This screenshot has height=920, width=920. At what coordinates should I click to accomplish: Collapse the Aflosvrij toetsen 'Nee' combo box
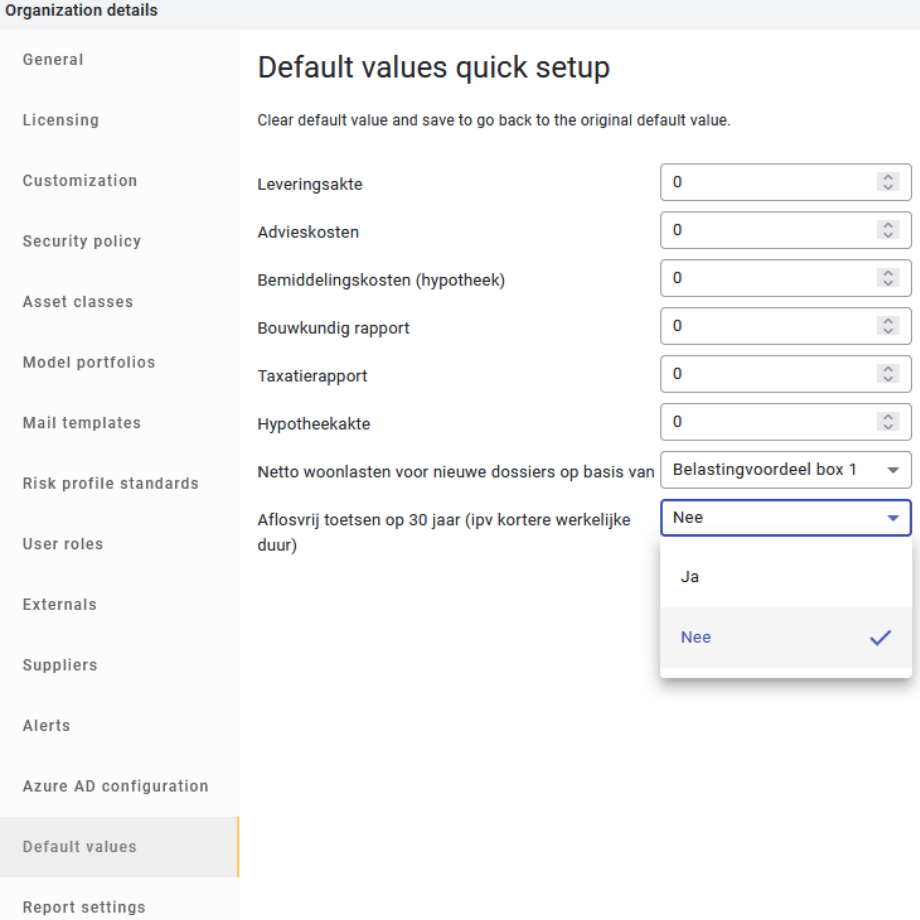coord(786,518)
